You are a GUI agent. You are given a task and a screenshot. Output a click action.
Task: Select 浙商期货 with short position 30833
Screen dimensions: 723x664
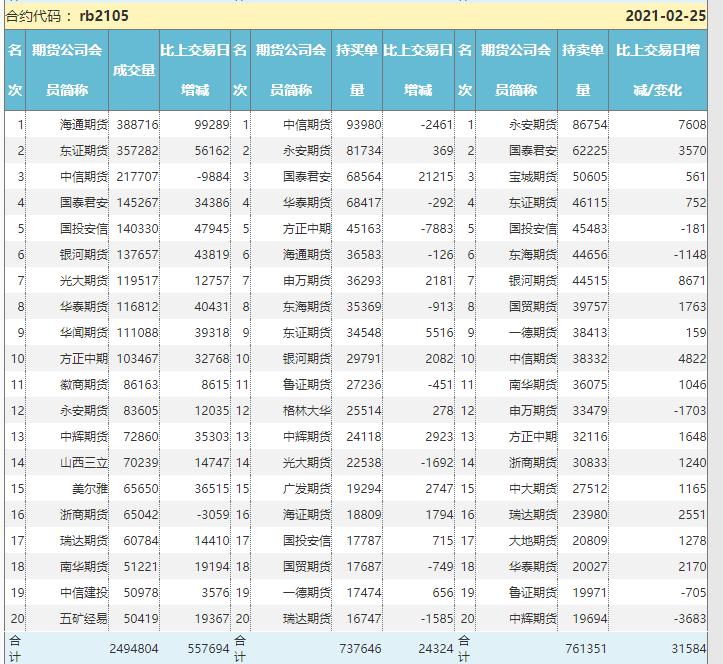tap(533, 462)
